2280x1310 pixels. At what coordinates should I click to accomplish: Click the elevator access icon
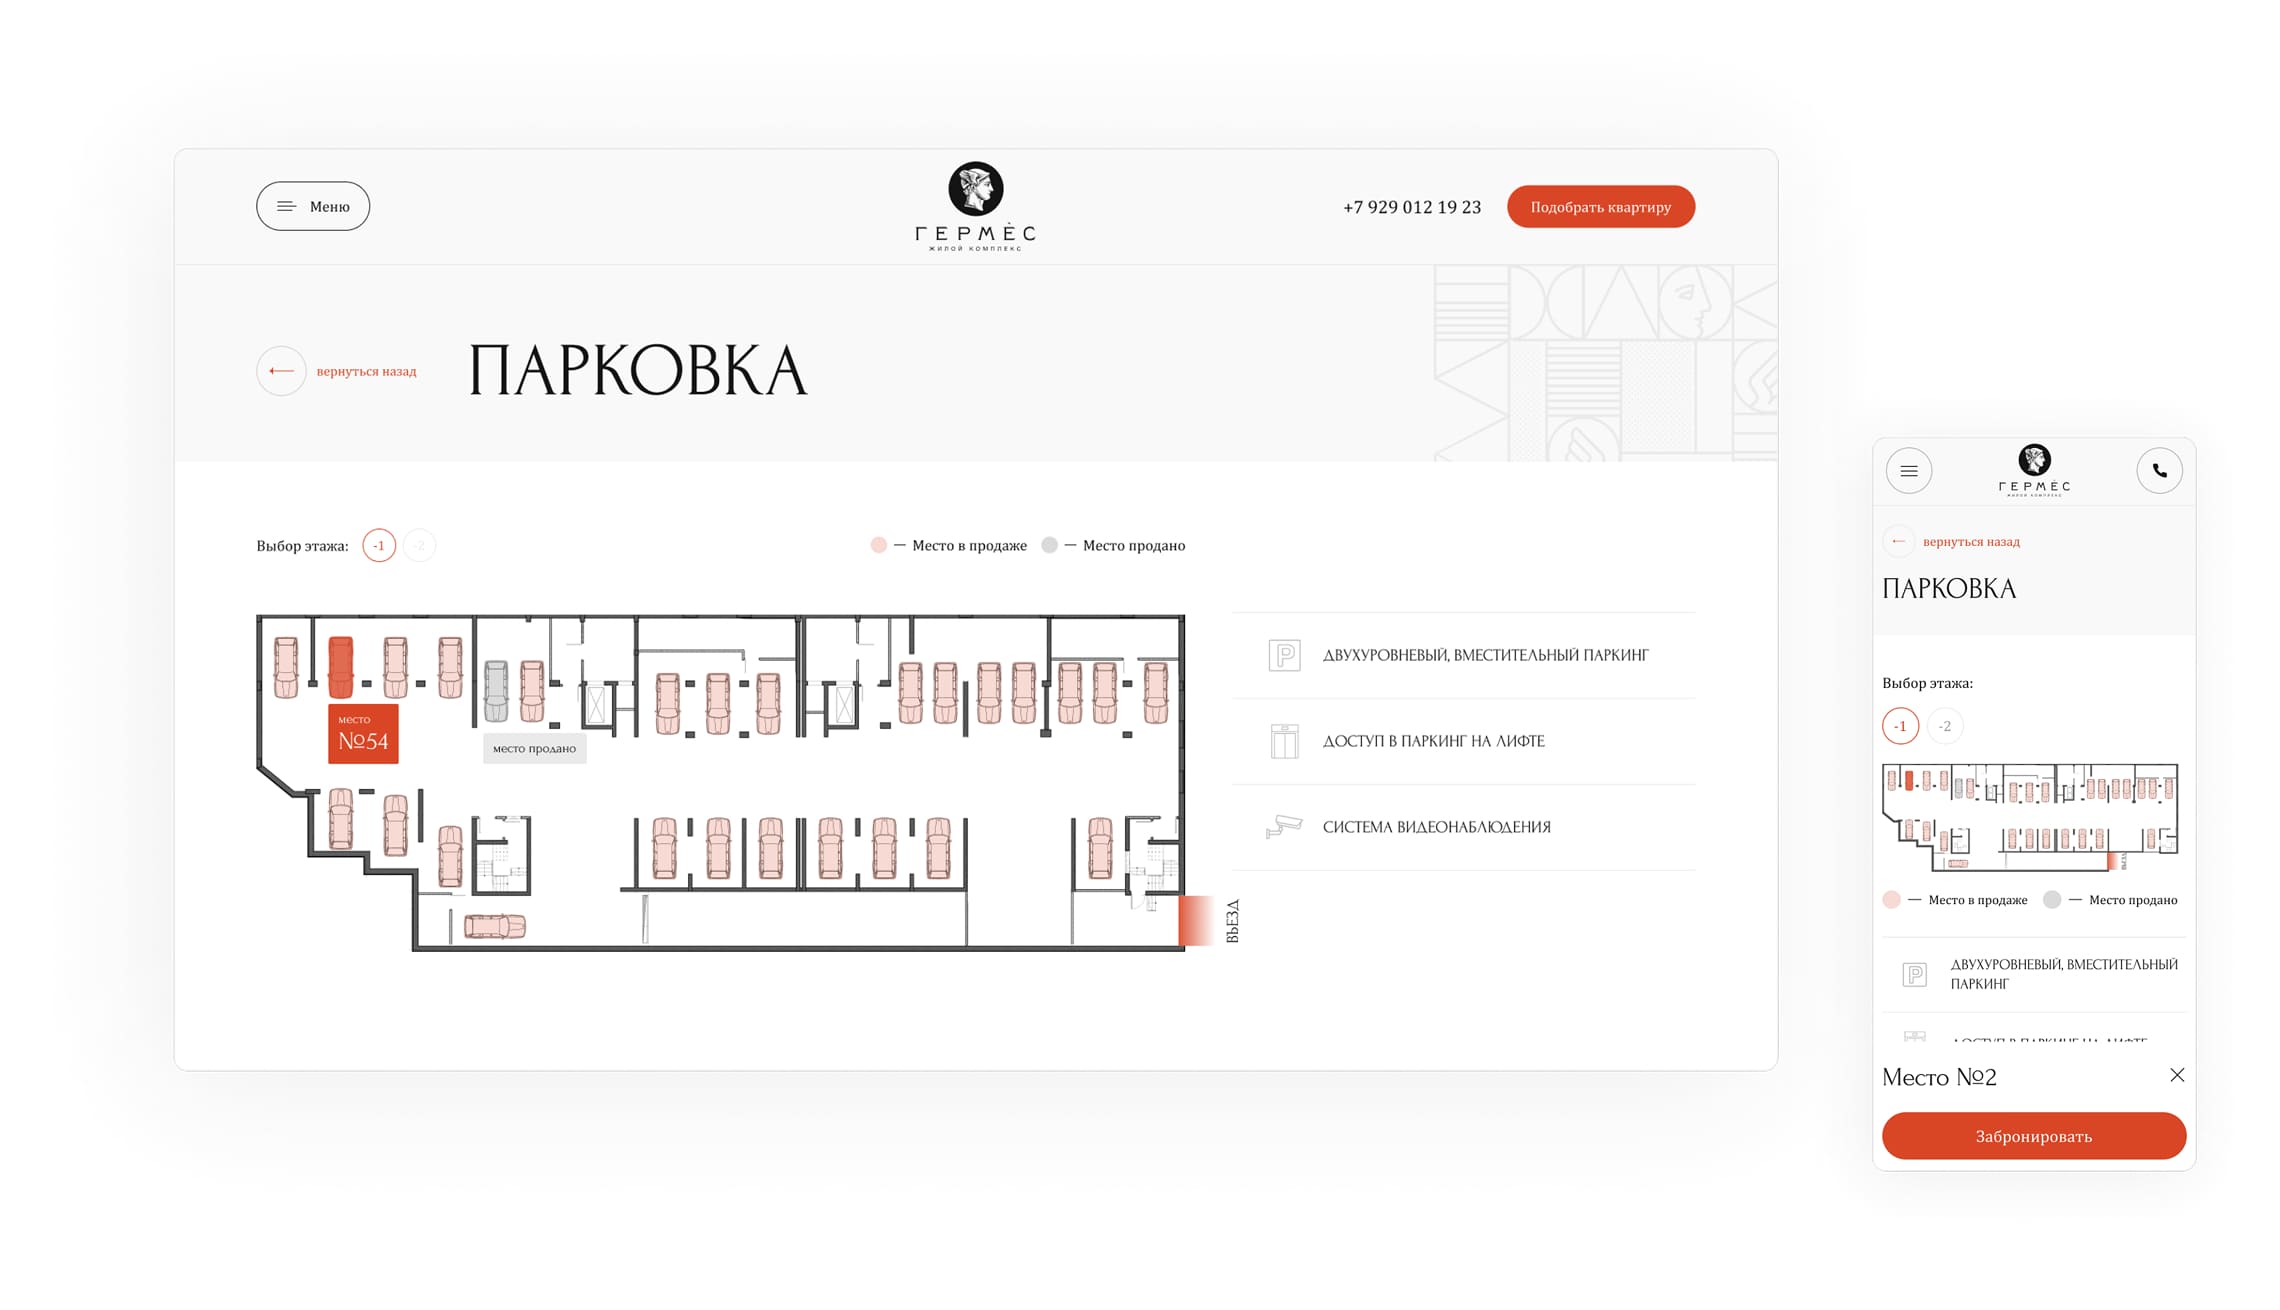[x=1284, y=741]
